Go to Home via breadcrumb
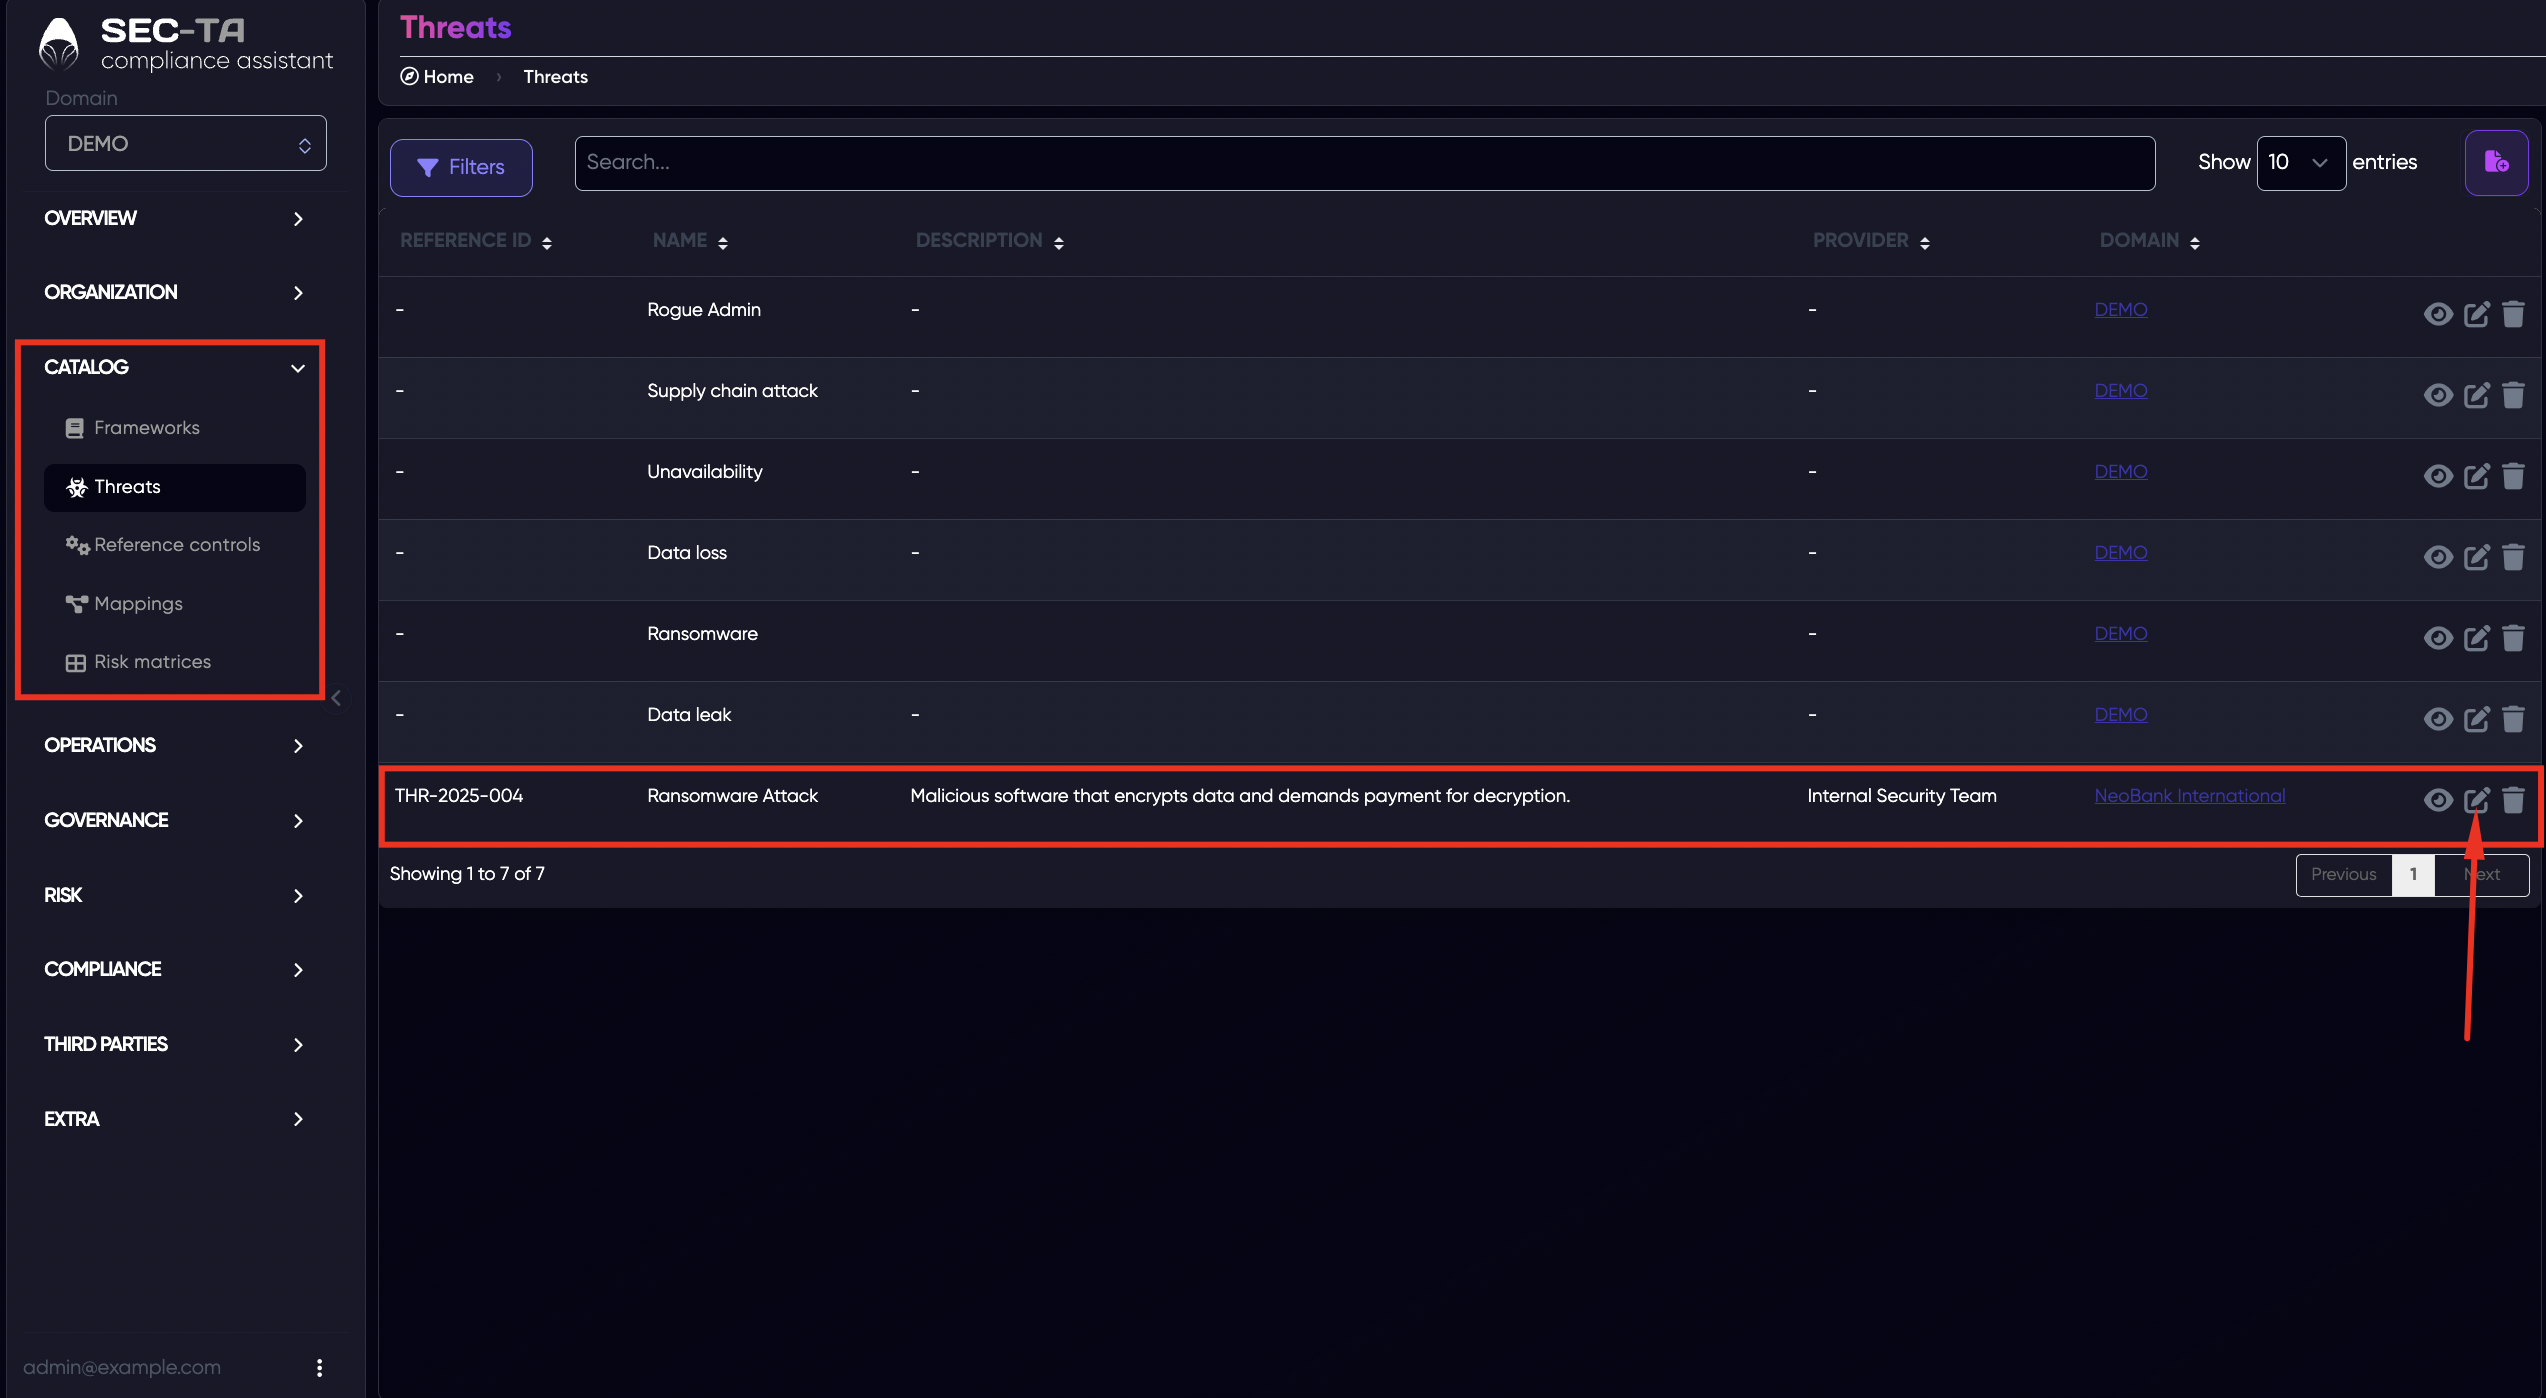Viewport: 2546px width, 1398px height. tap(437, 77)
